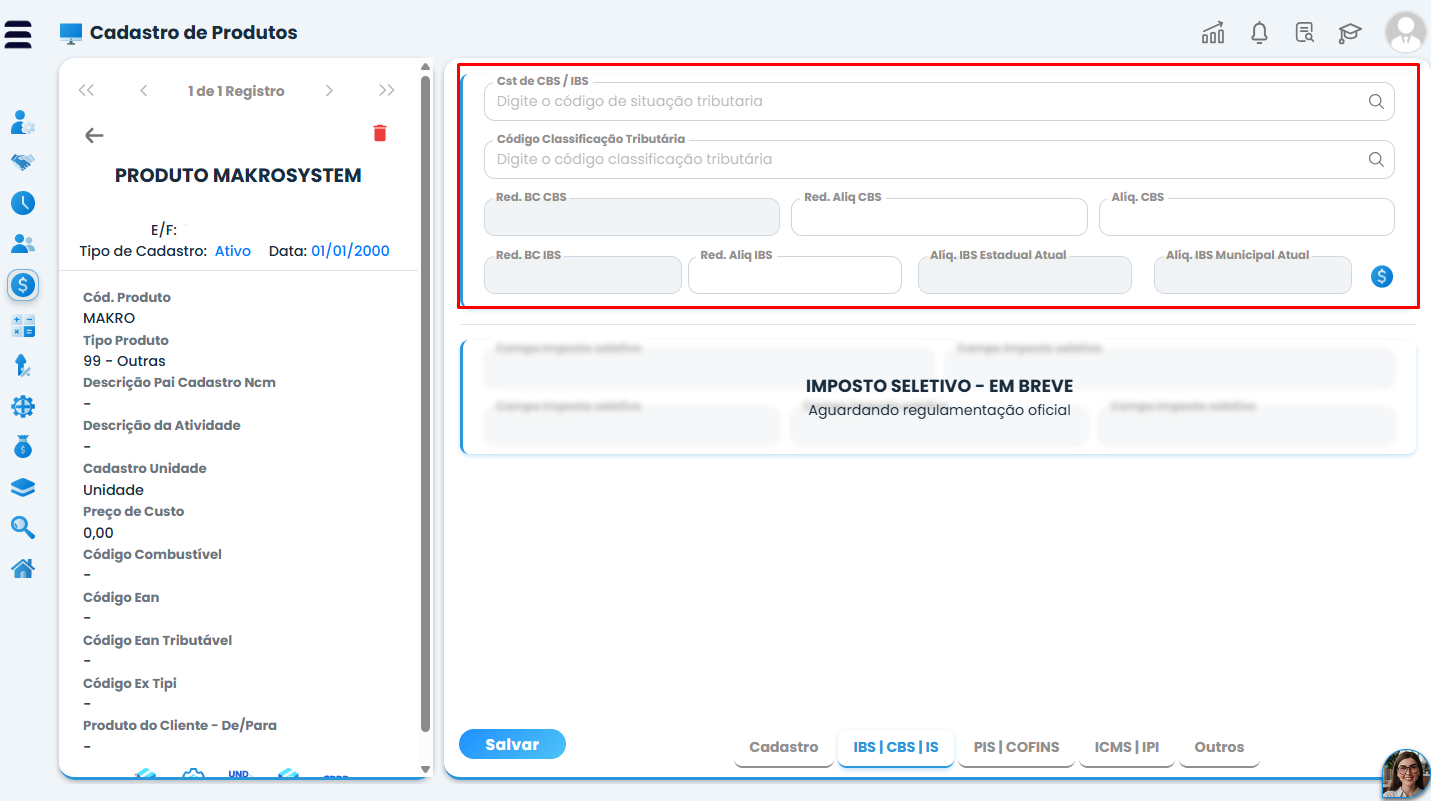The image size is (1431, 801).
Task: Go back with the left arrow
Action: [x=94, y=136]
